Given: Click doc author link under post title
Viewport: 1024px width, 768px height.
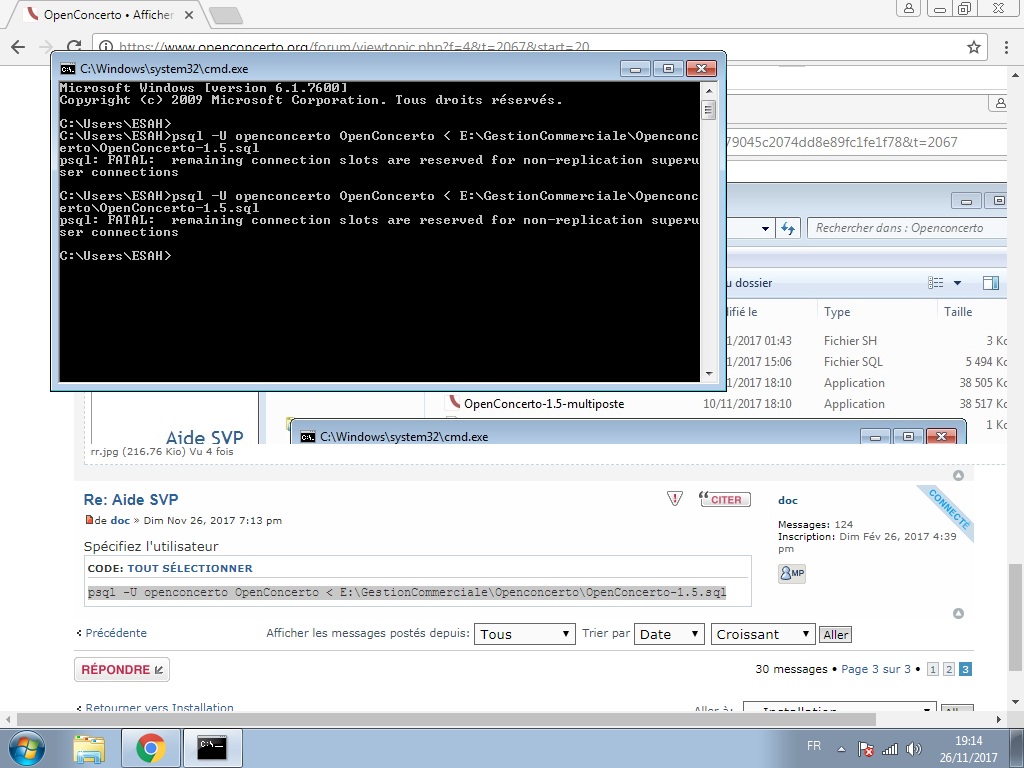Looking at the screenshot, I should [x=120, y=520].
